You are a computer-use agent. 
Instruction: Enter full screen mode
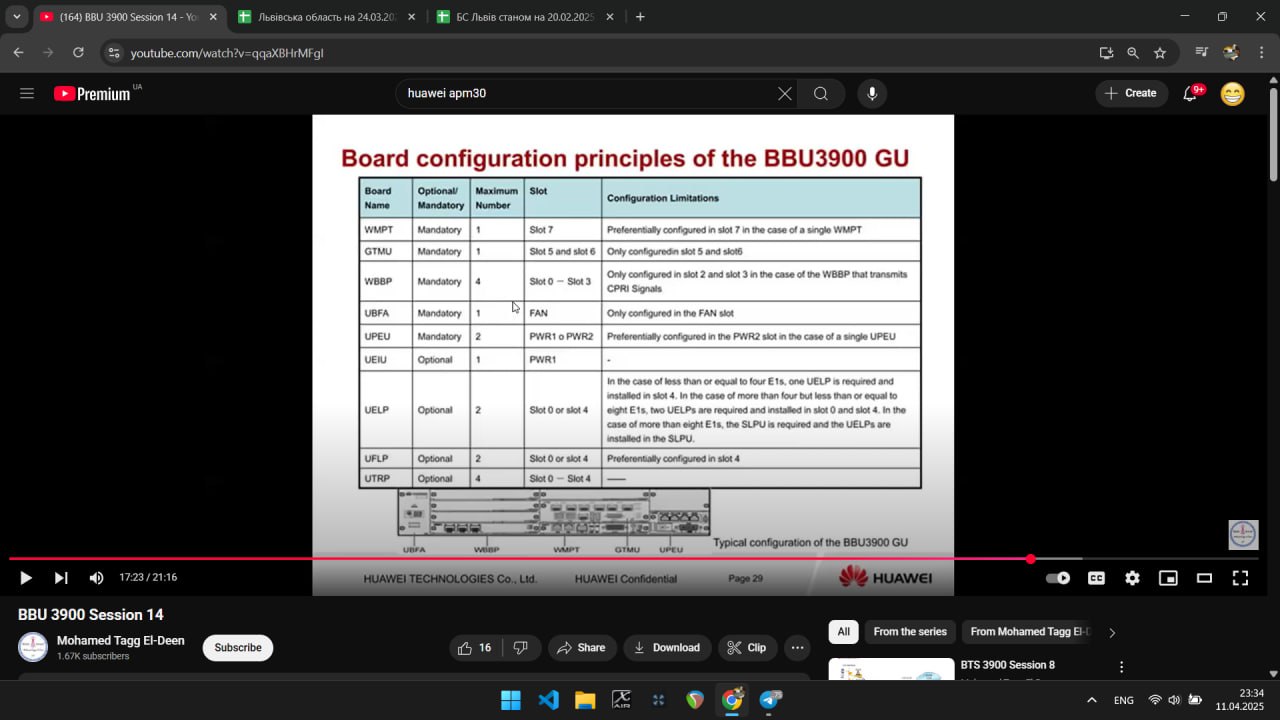point(1240,578)
